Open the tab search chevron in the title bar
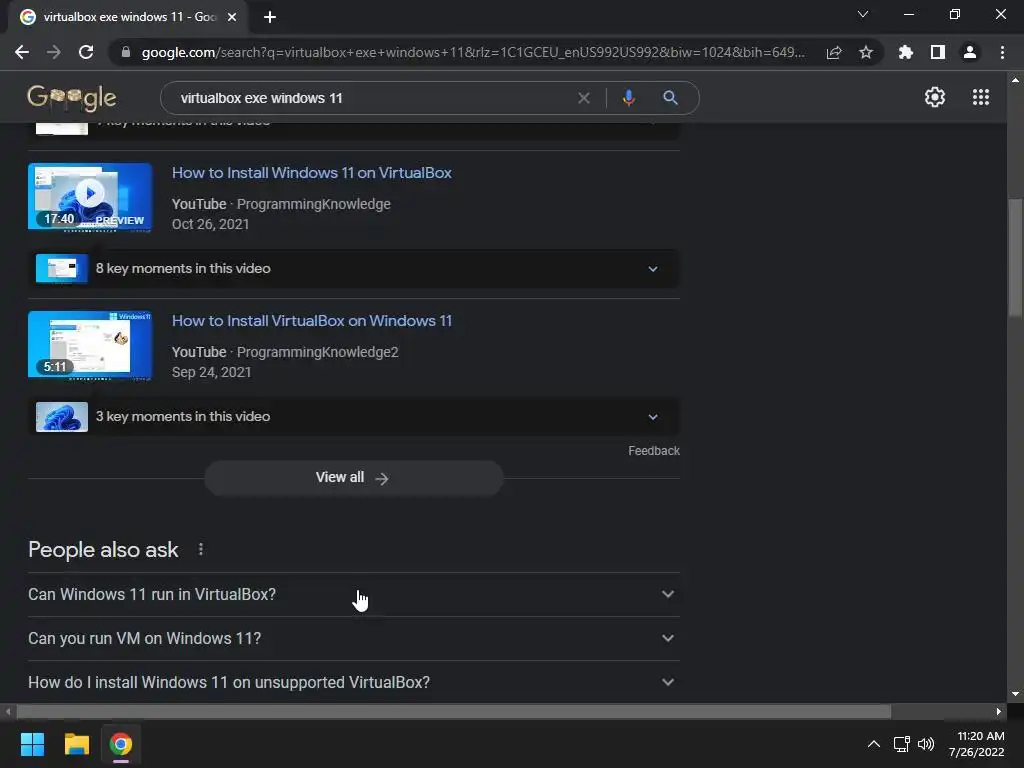Image resolution: width=1024 pixels, height=768 pixels. (x=863, y=14)
